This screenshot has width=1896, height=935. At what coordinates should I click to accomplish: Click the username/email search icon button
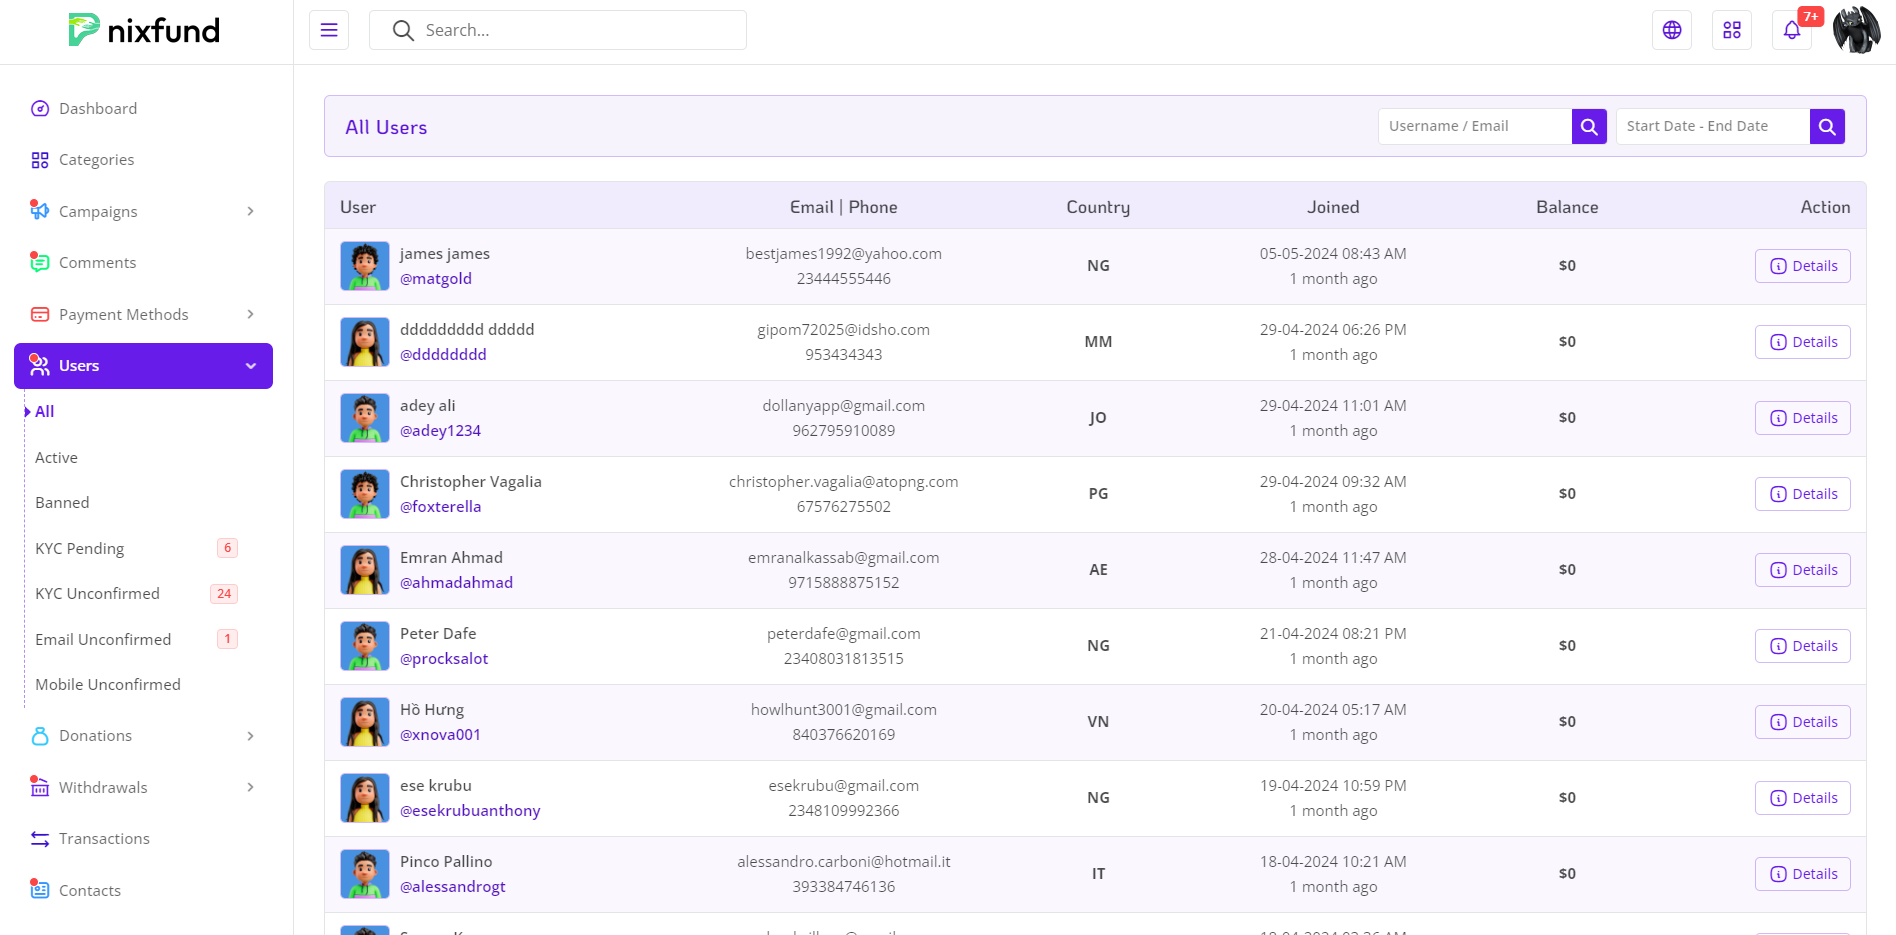(x=1589, y=127)
